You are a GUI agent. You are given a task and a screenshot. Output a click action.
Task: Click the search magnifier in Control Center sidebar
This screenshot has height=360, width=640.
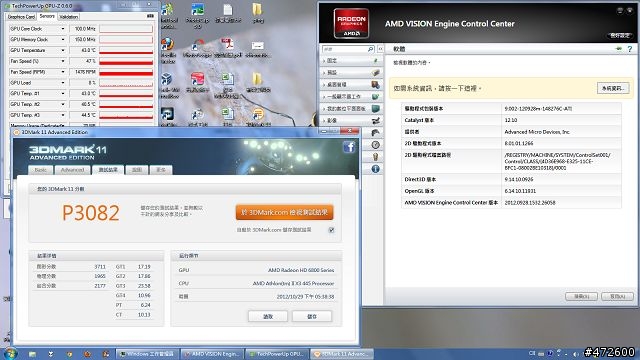pyautogui.click(x=370, y=49)
